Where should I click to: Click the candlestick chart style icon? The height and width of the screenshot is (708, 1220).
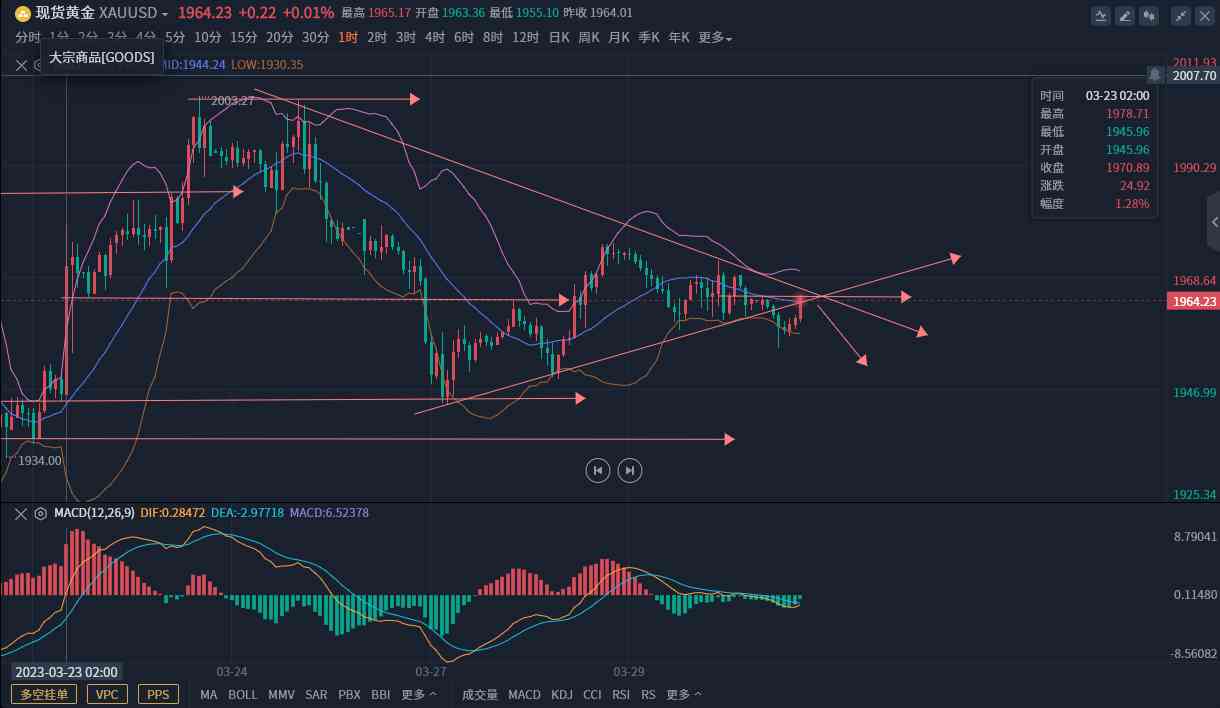1149,15
